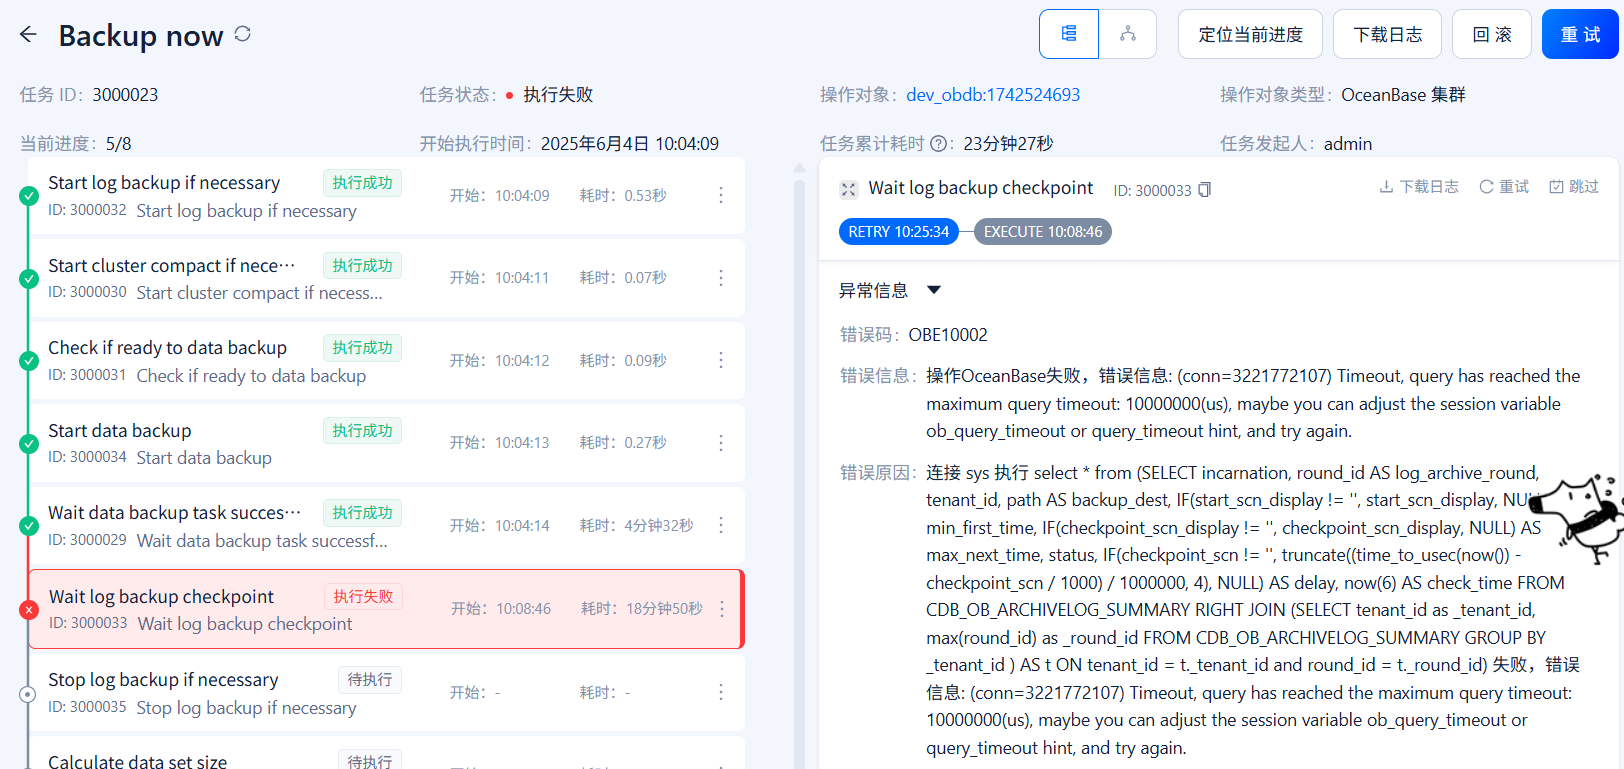Screen dimensions: 1624x769
Task: Switch to topology graph view
Action: click(1128, 34)
